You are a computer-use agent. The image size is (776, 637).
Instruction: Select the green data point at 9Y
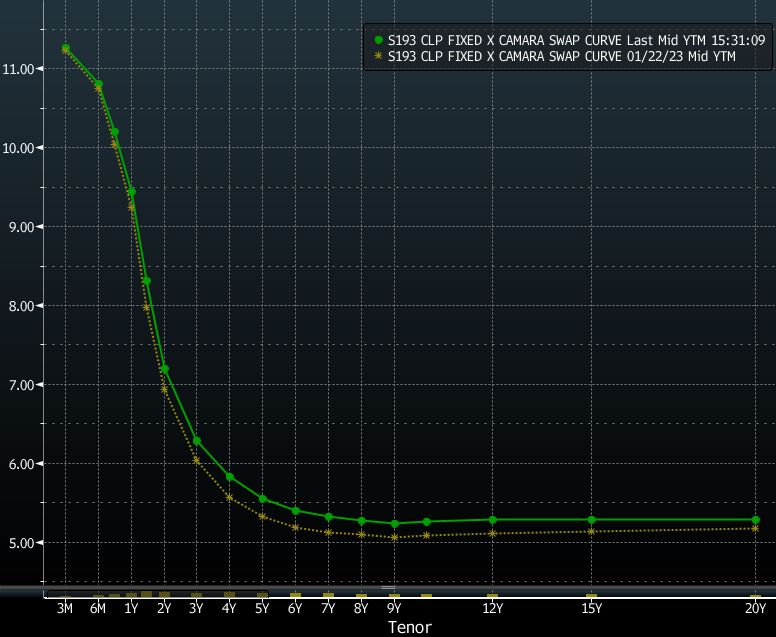pyautogui.click(x=394, y=524)
